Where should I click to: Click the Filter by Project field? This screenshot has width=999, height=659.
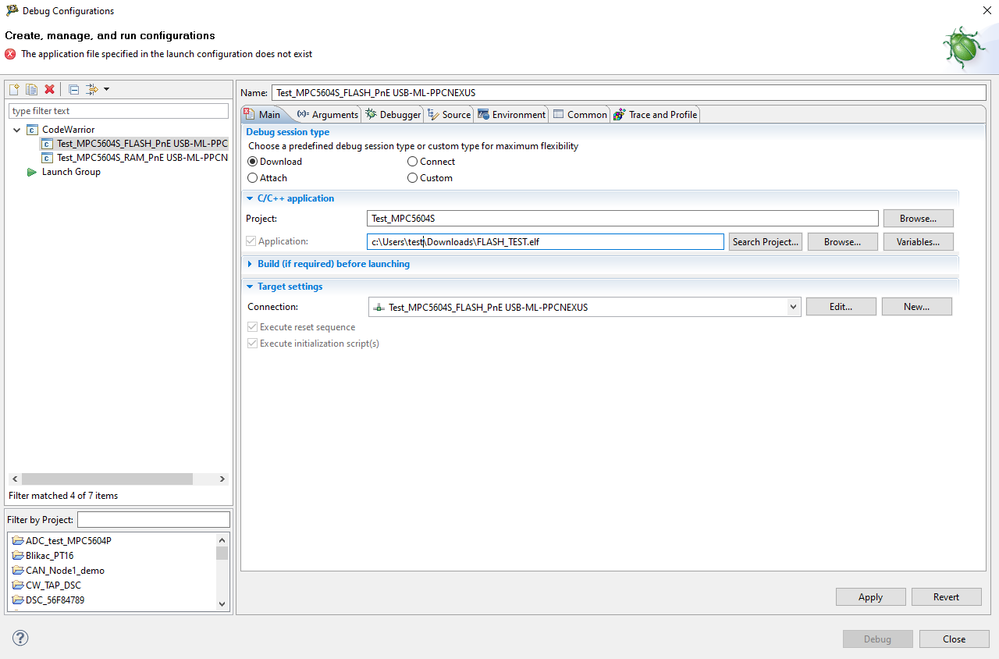(154, 519)
